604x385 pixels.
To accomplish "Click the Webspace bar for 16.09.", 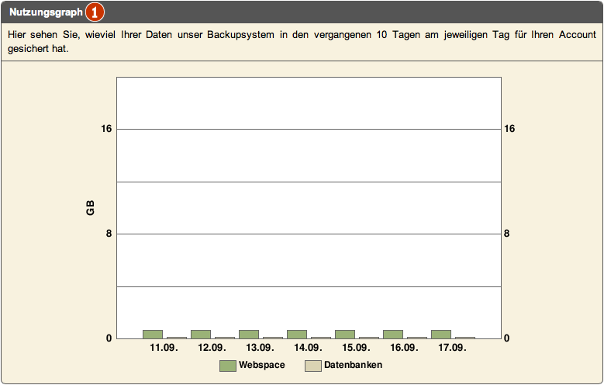I will [393, 334].
